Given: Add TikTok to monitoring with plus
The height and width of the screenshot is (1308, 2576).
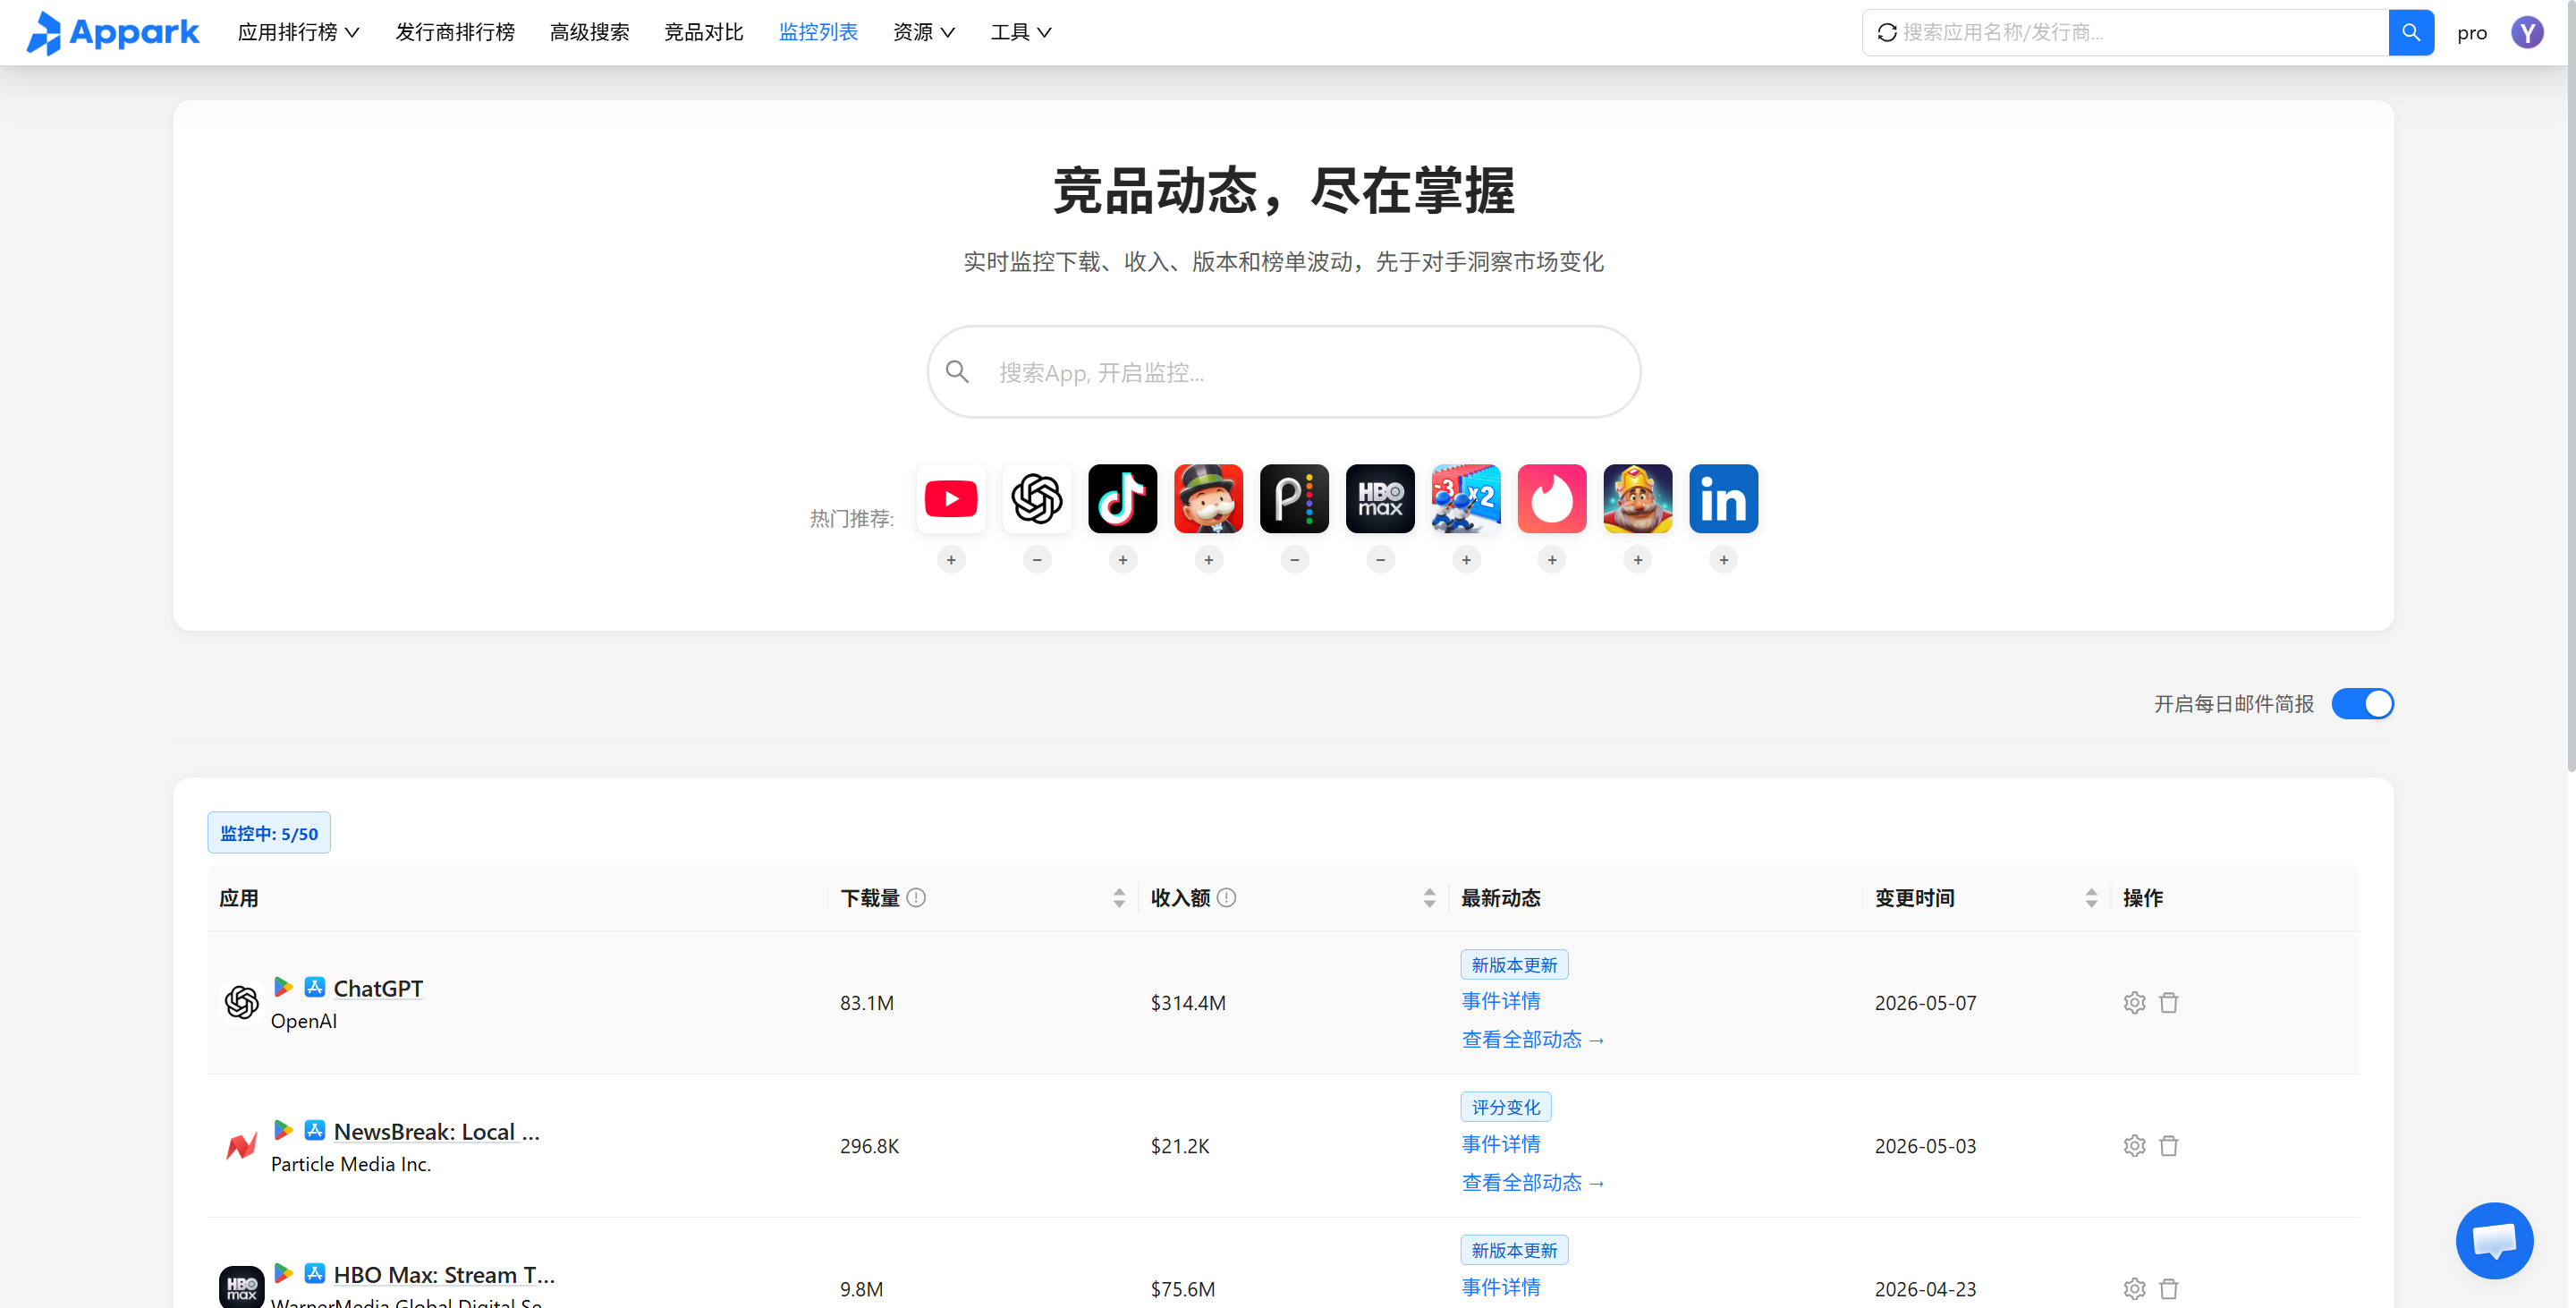Looking at the screenshot, I should pos(1123,560).
